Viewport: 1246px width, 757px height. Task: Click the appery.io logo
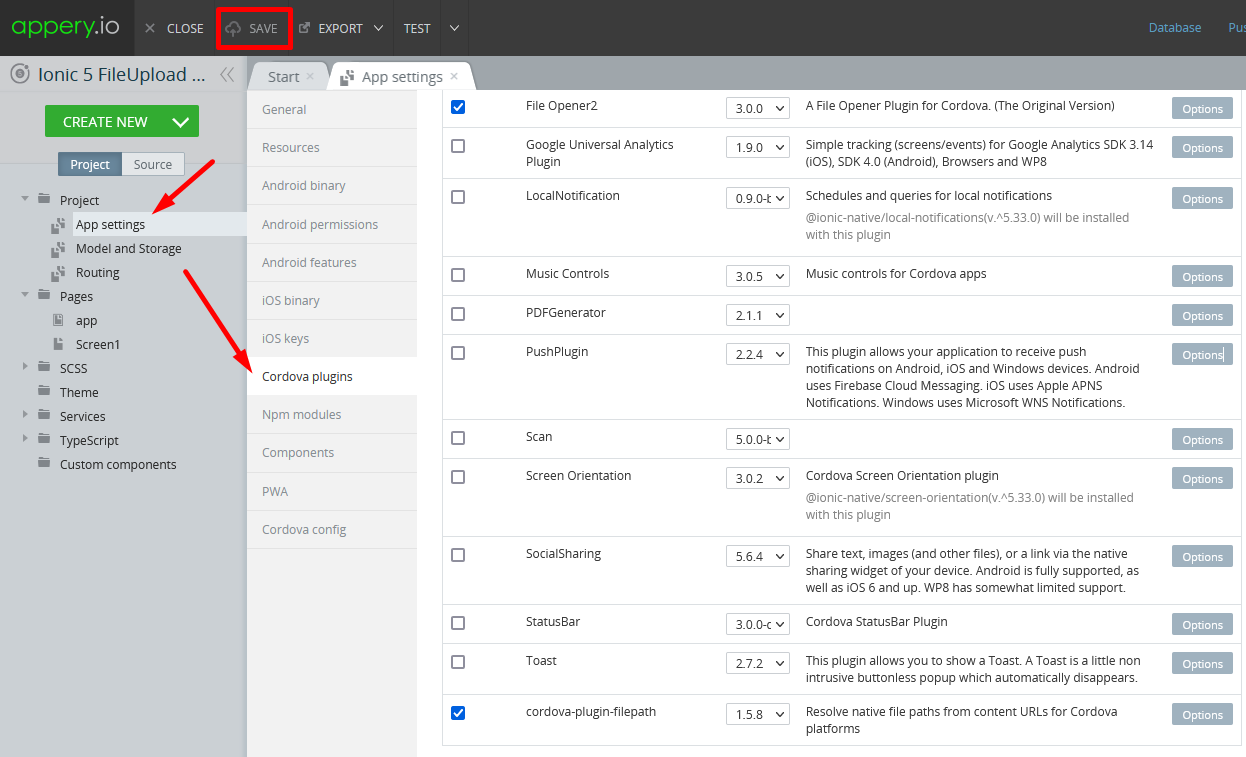click(65, 27)
